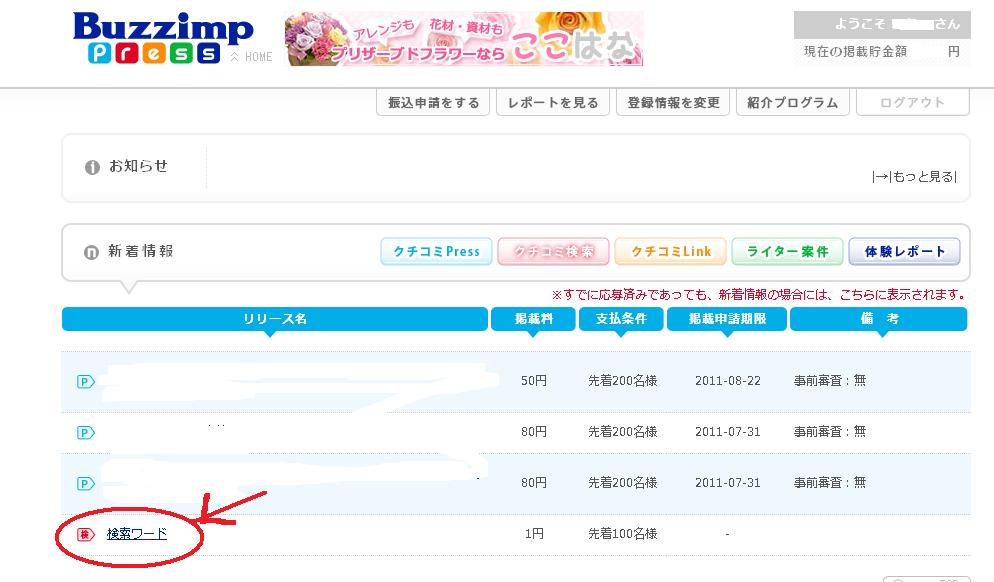Select the 体験レポート tab
This screenshot has width=994, height=582.
pyautogui.click(x=904, y=252)
